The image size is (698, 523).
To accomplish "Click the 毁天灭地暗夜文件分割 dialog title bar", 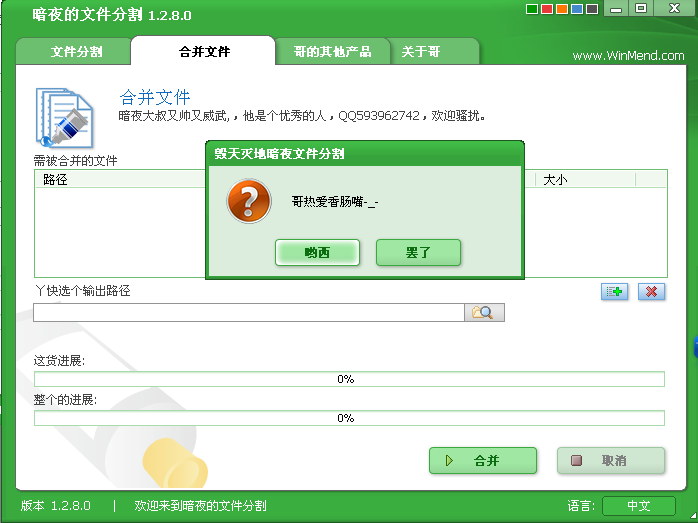I will point(365,154).
